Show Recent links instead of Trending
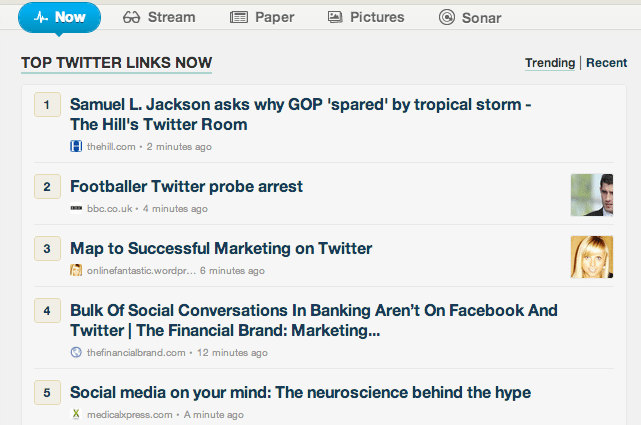The height and width of the screenshot is (425, 641). 606,63
